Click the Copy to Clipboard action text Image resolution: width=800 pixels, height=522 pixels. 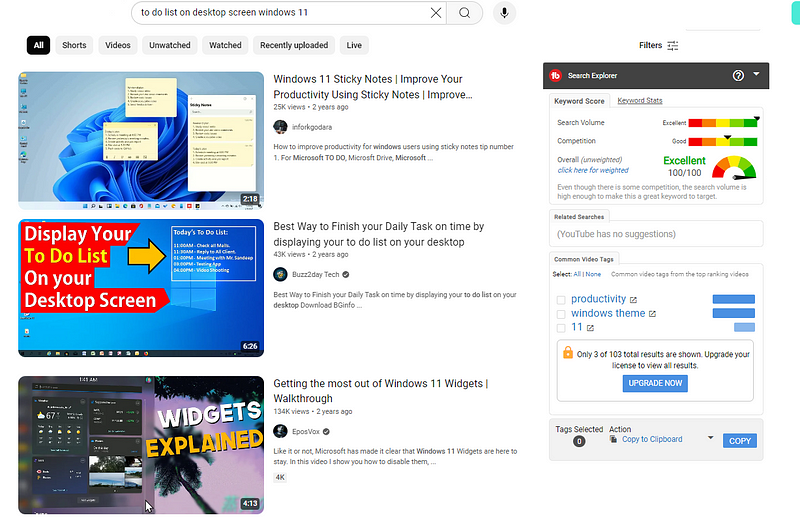(x=652, y=439)
